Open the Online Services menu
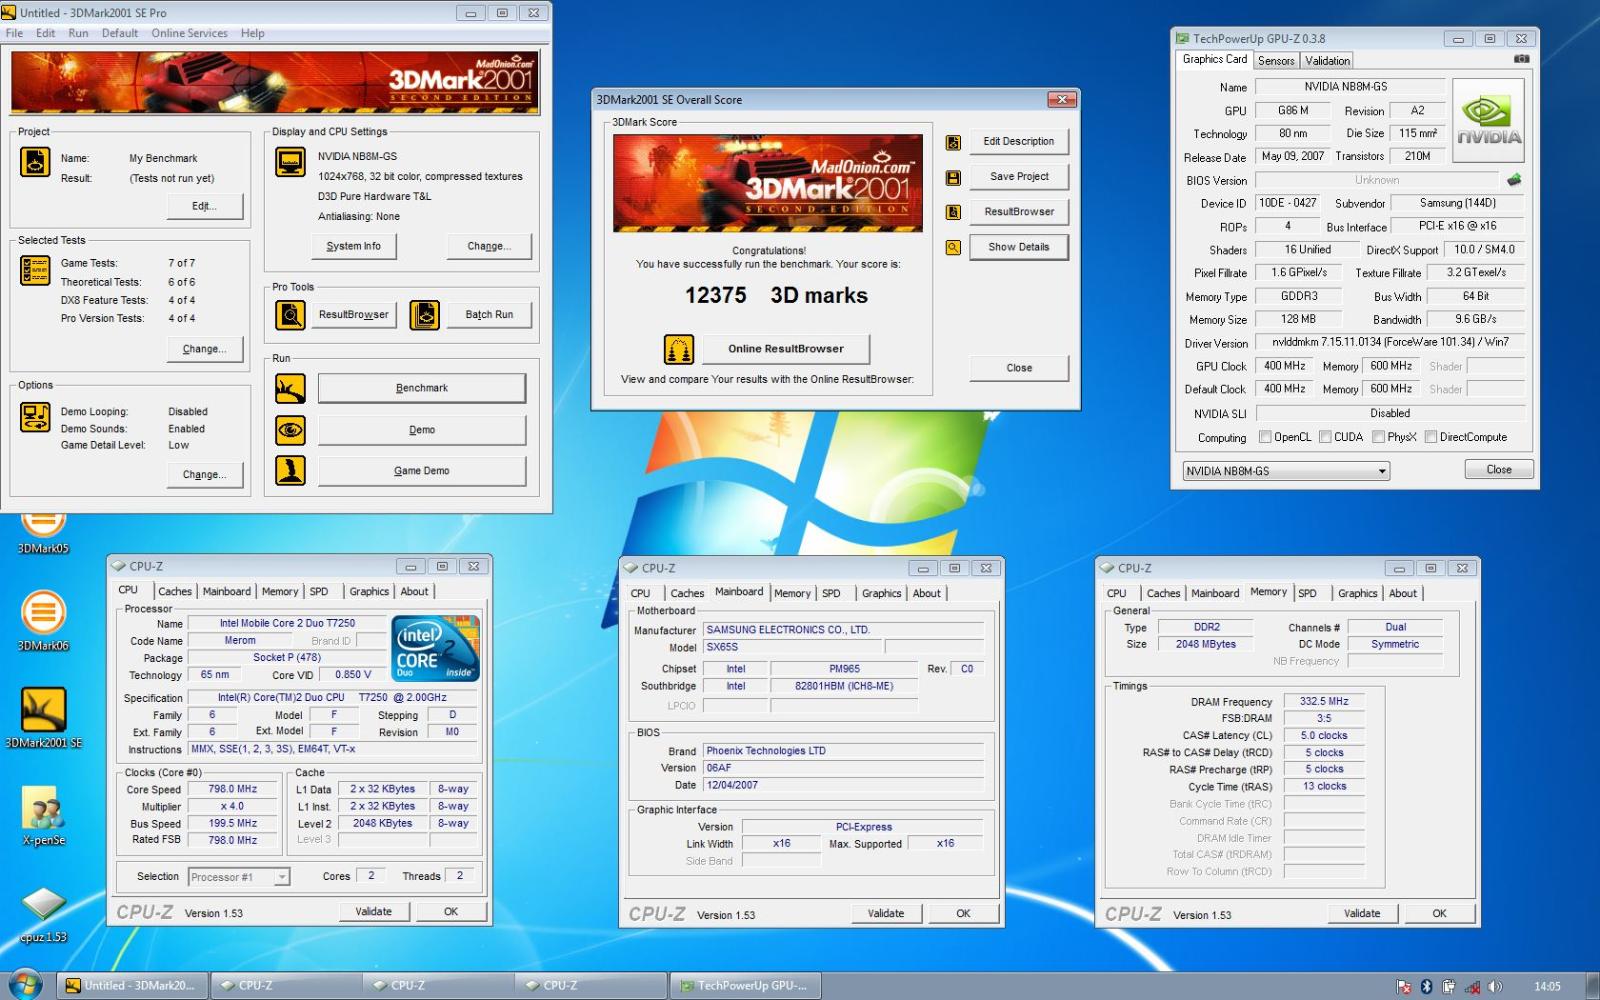 (189, 33)
